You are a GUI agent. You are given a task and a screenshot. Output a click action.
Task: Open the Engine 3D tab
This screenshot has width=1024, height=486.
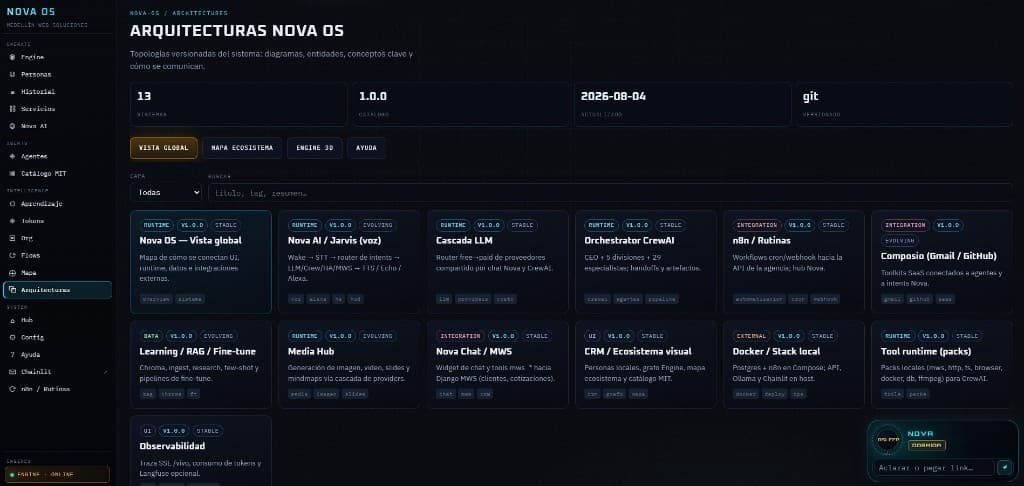(x=315, y=148)
